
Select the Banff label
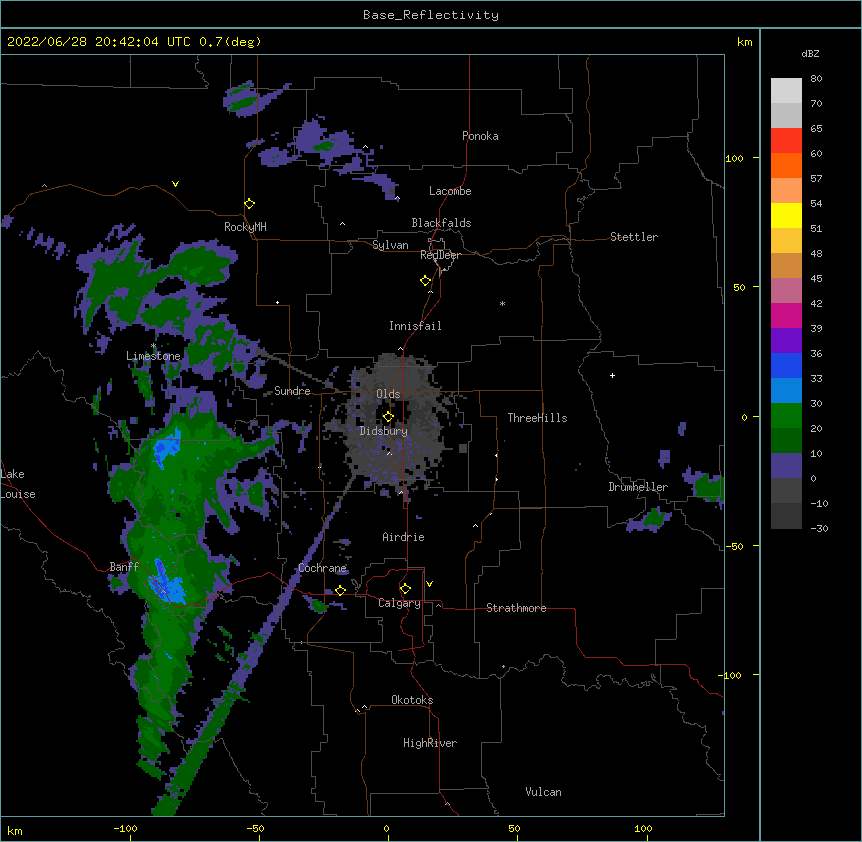pos(124,567)
